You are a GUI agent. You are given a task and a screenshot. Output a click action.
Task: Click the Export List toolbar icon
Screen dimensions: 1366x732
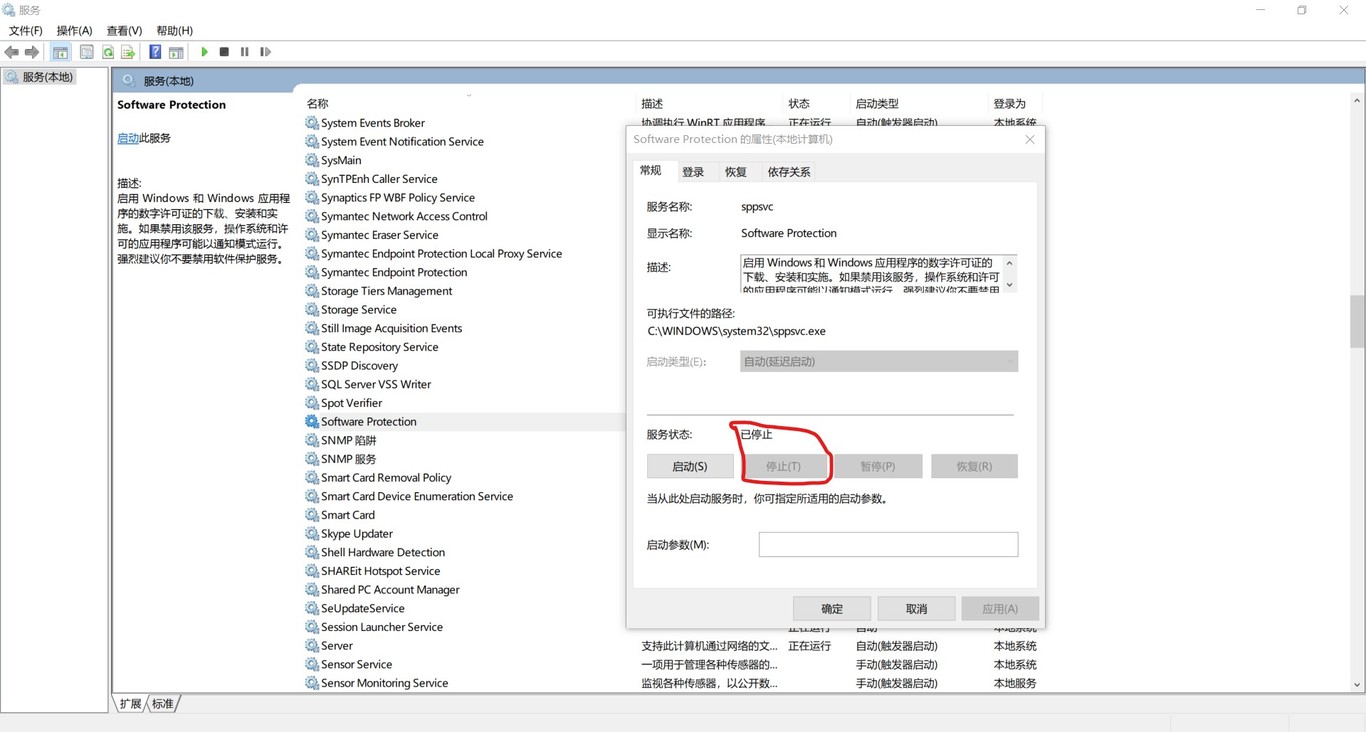[x=128, y=52]
